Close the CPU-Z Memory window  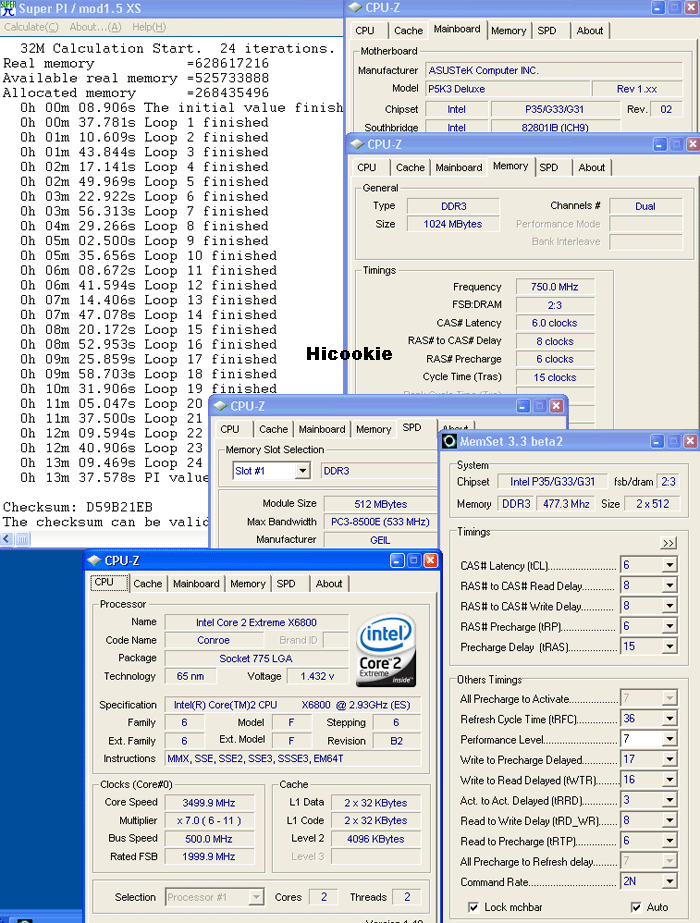693,144
